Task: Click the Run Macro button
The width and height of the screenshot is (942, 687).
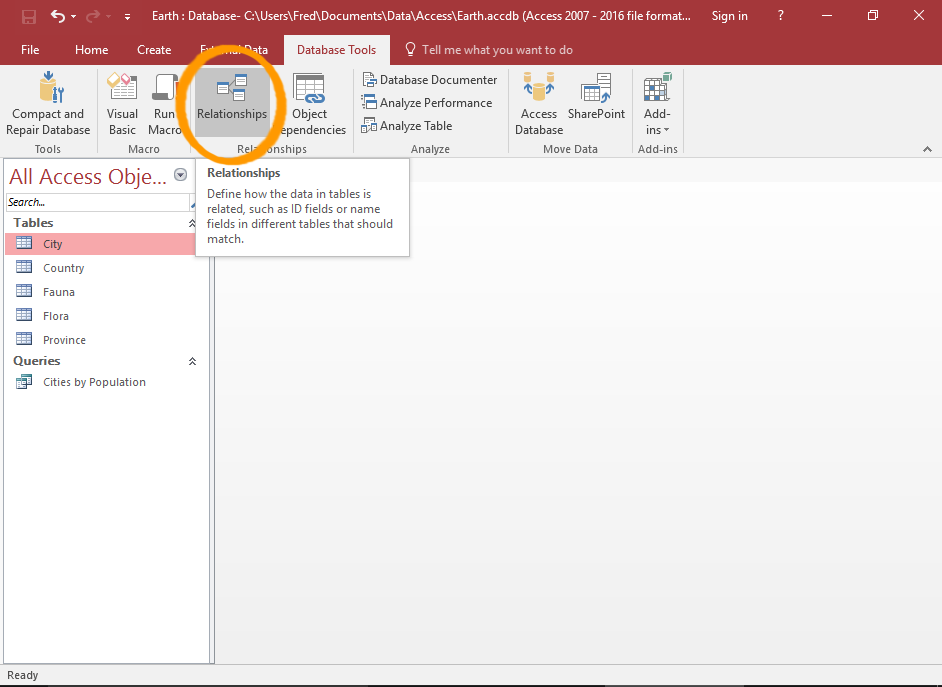Action: point(164,104)
